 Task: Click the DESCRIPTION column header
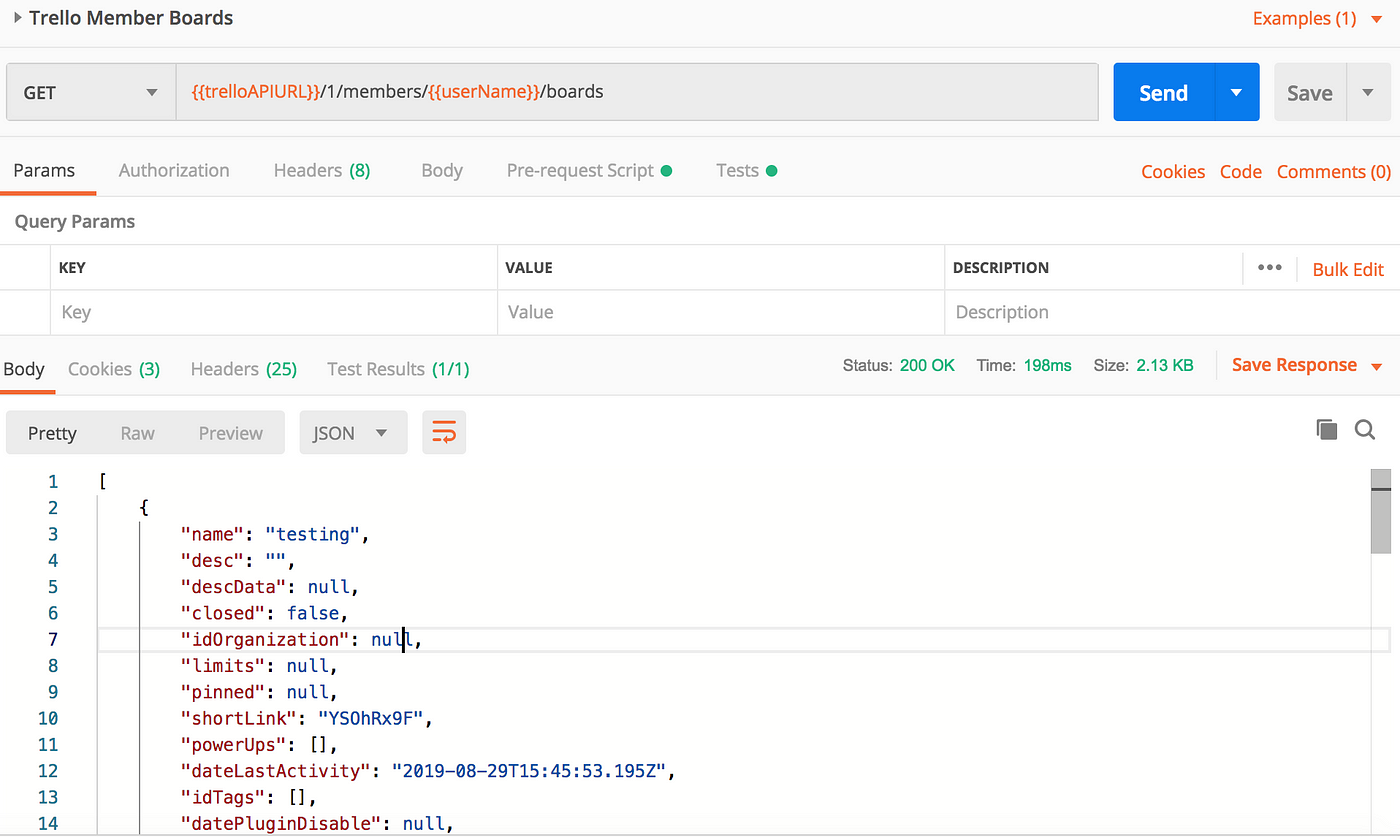click(1001, 268)
